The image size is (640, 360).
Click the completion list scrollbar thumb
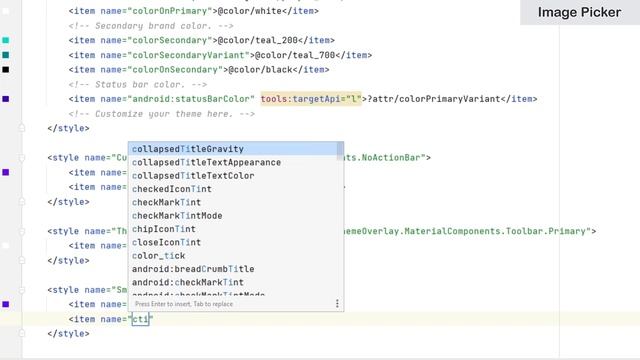click(340, 151)
